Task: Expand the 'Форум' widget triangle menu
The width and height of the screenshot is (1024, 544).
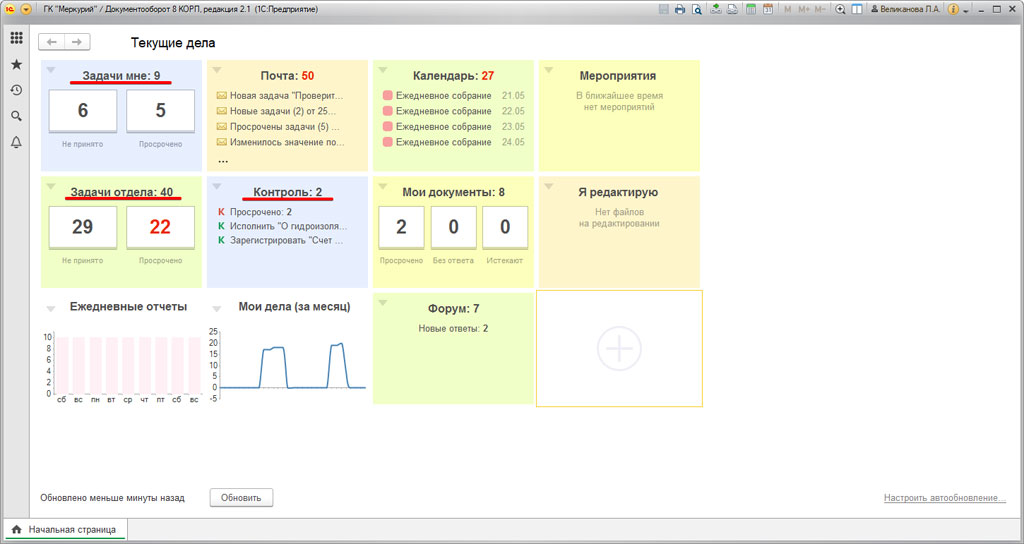Action: click(x=383, y=303)
